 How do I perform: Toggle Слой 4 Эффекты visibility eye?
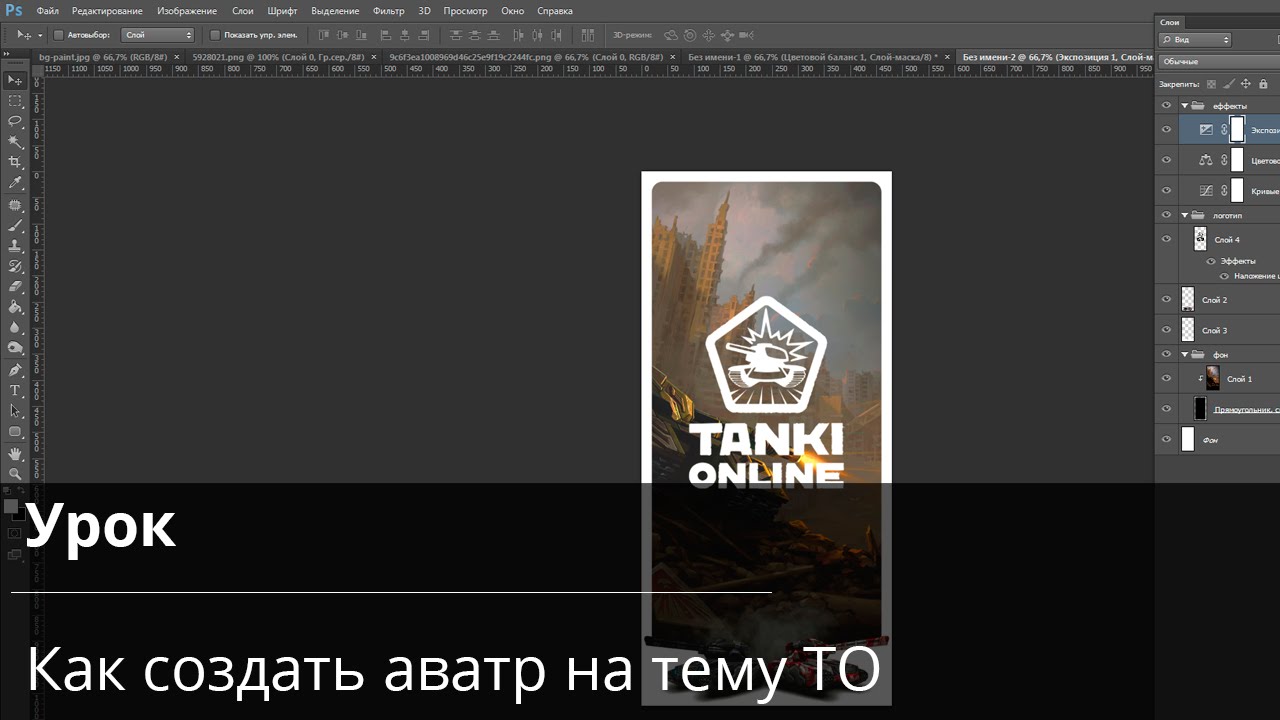point(1211,261)
